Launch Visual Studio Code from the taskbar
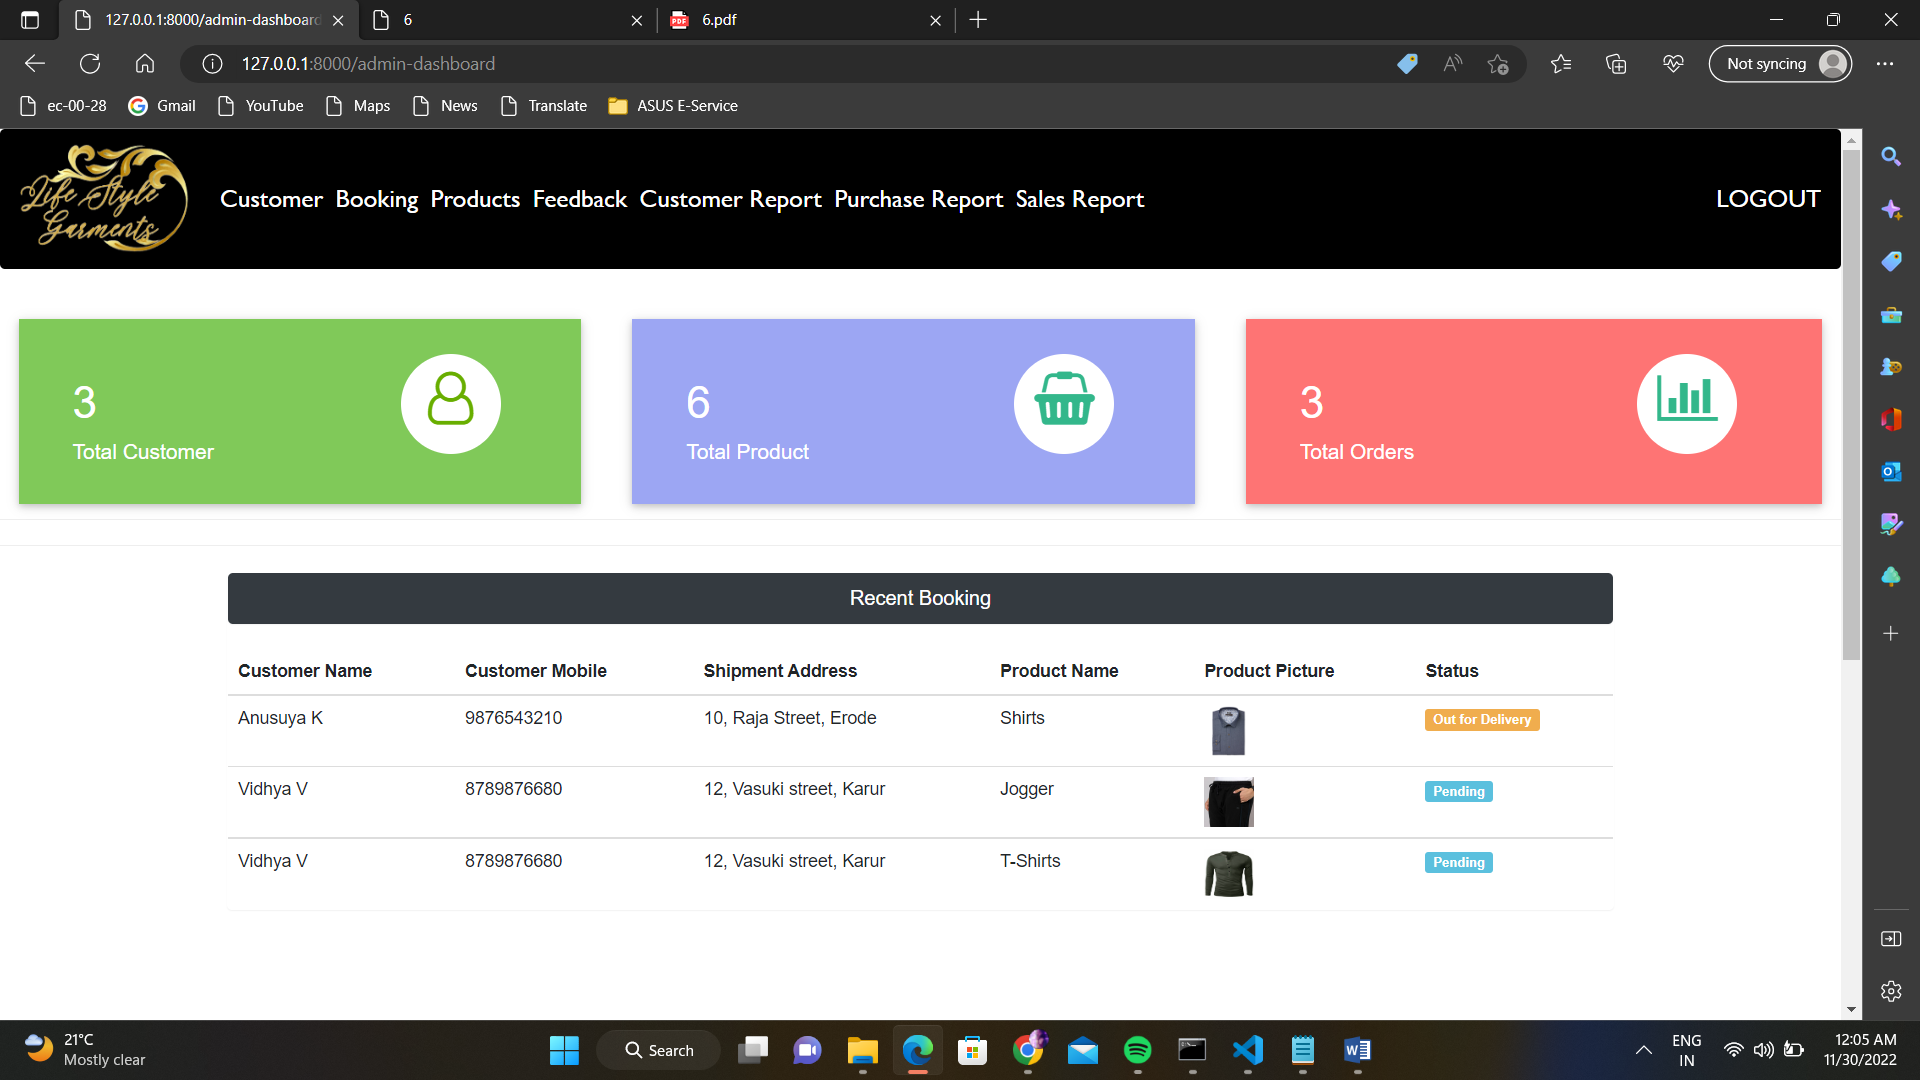This screenshot has height=1080, width=1920. point(1246,1051)
